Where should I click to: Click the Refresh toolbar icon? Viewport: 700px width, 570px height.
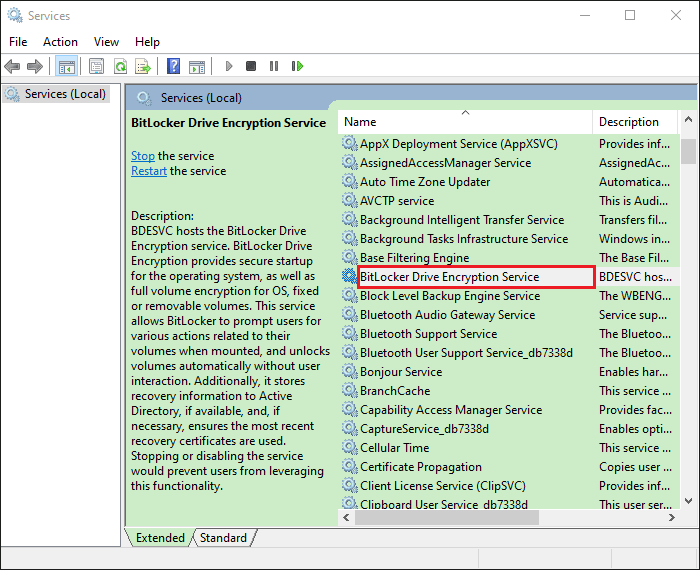tap(120, 67)
